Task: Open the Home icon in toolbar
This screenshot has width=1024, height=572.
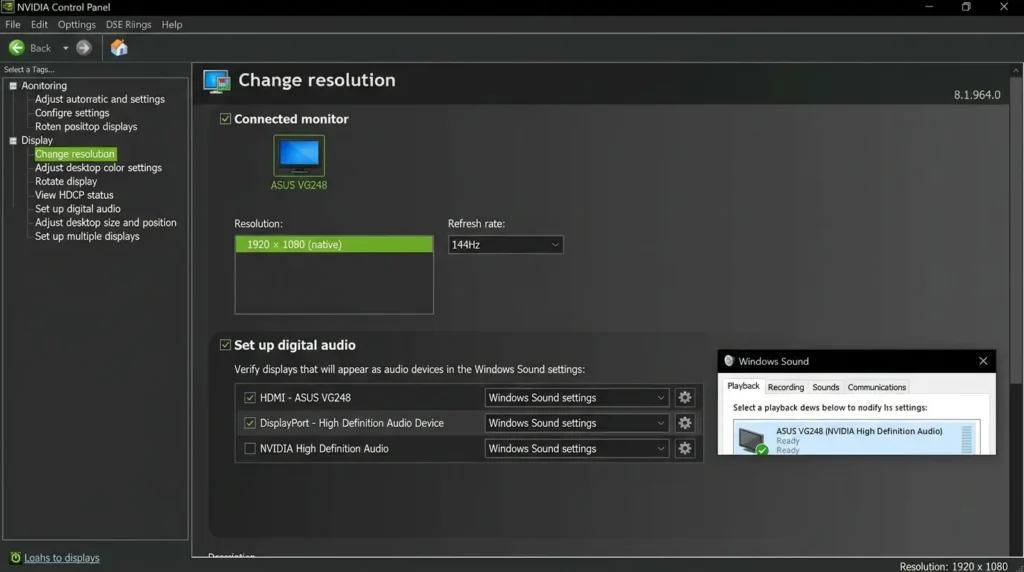Action: (119, 48)
